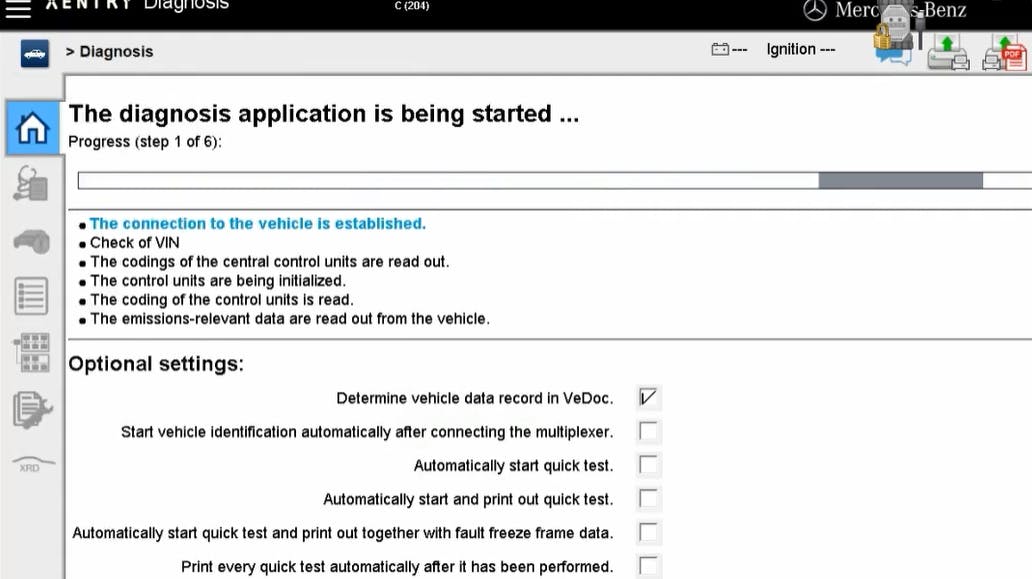1032x579 pixels.
Task: Click the printer icon with green arrow
Action: (948, 53)
